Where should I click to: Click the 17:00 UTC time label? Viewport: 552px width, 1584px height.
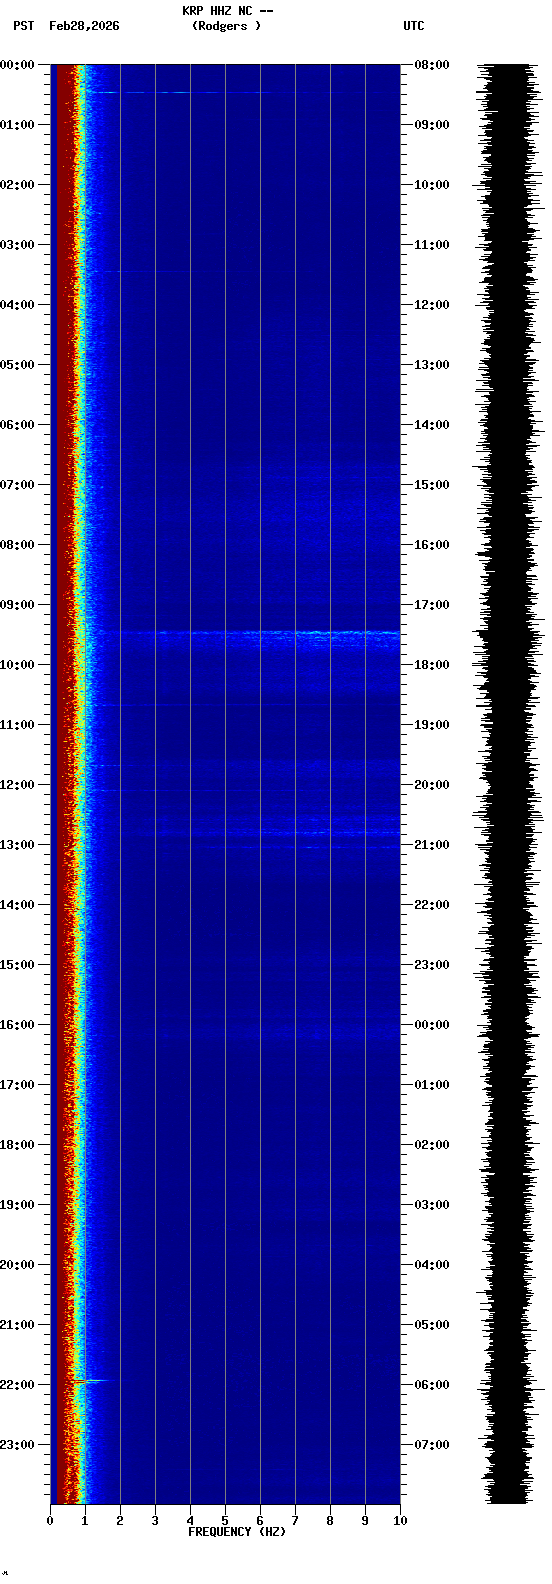click(x=432, y=605)
